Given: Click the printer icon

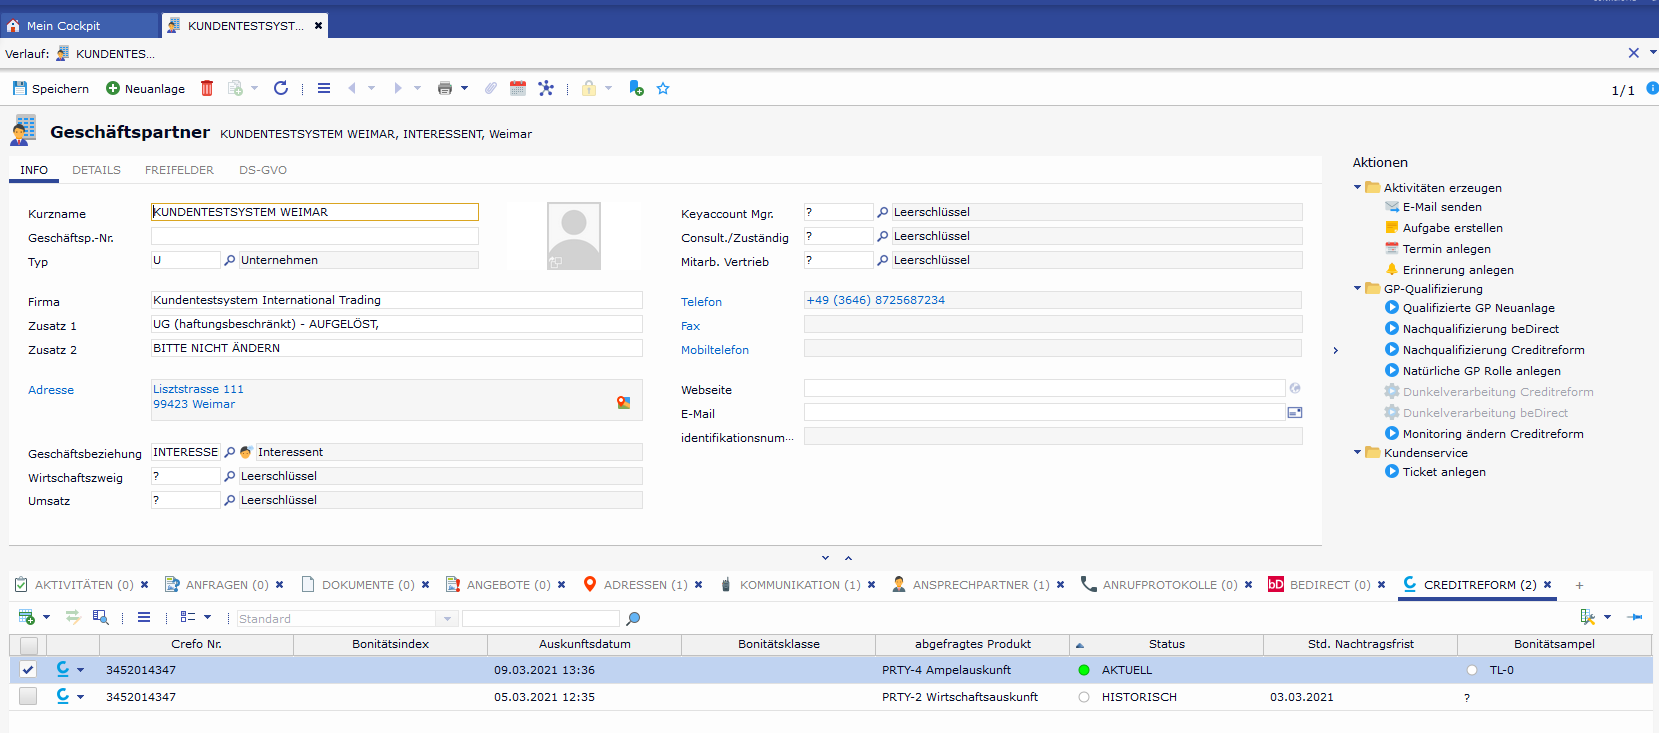Looking at the screenshot, I should coord(445,88).
